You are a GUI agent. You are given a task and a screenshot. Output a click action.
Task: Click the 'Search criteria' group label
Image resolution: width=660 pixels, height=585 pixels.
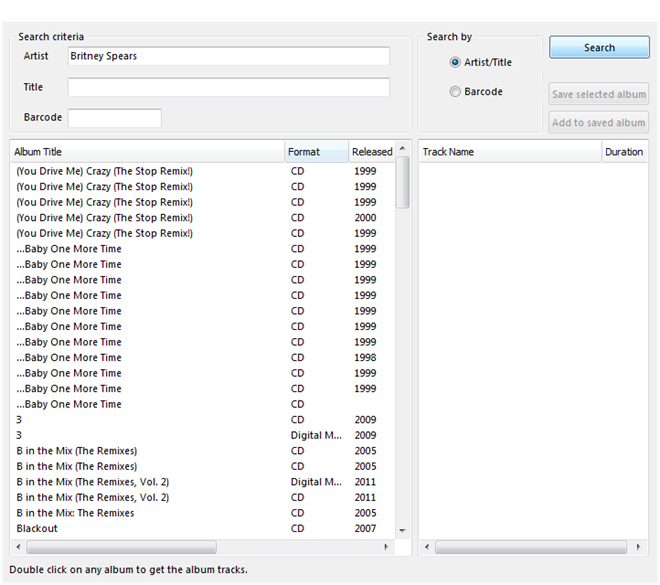pyautogui.click(x=51, y=37)
